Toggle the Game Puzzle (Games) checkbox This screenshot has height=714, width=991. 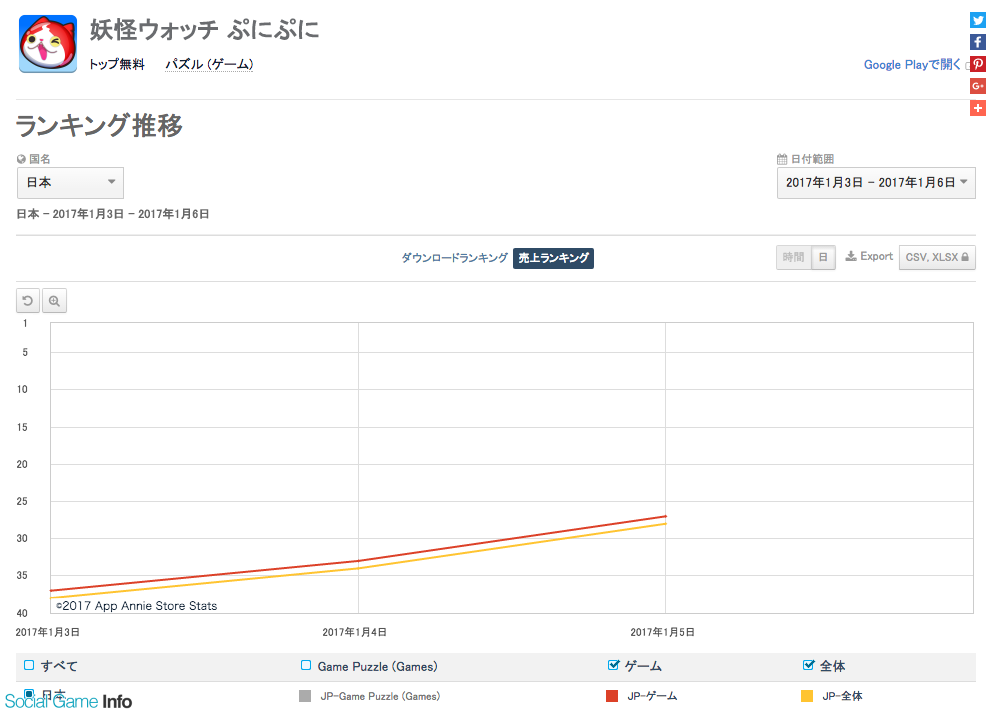click(306, 665)
